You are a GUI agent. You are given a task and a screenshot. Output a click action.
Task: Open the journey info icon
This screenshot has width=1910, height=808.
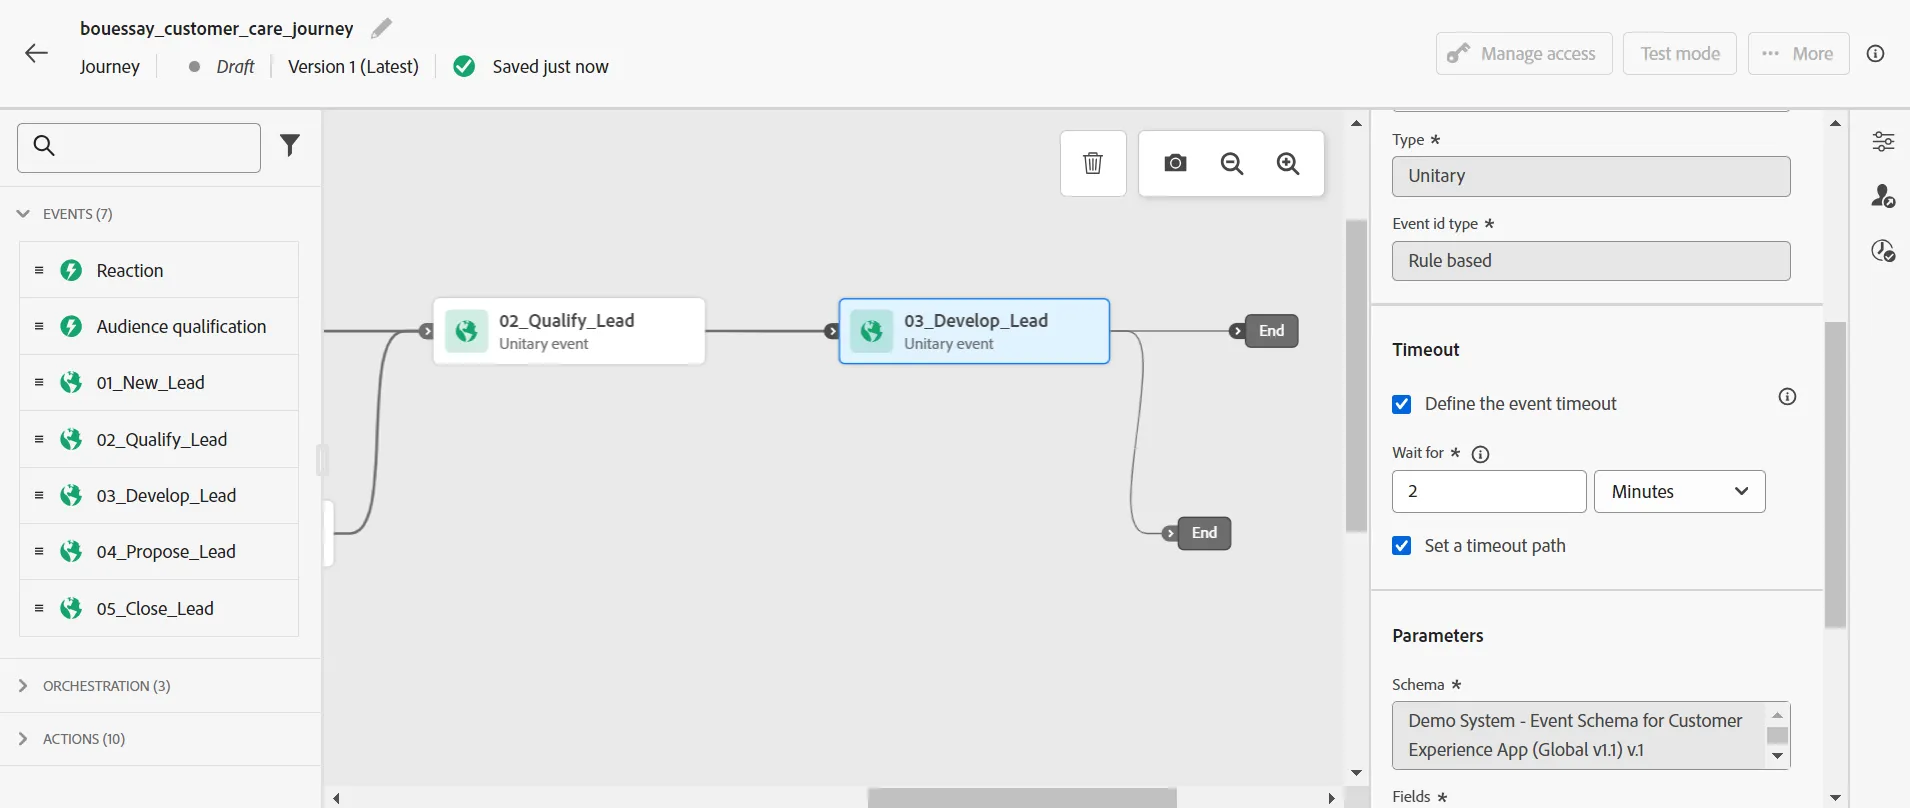coord(1876,53)
